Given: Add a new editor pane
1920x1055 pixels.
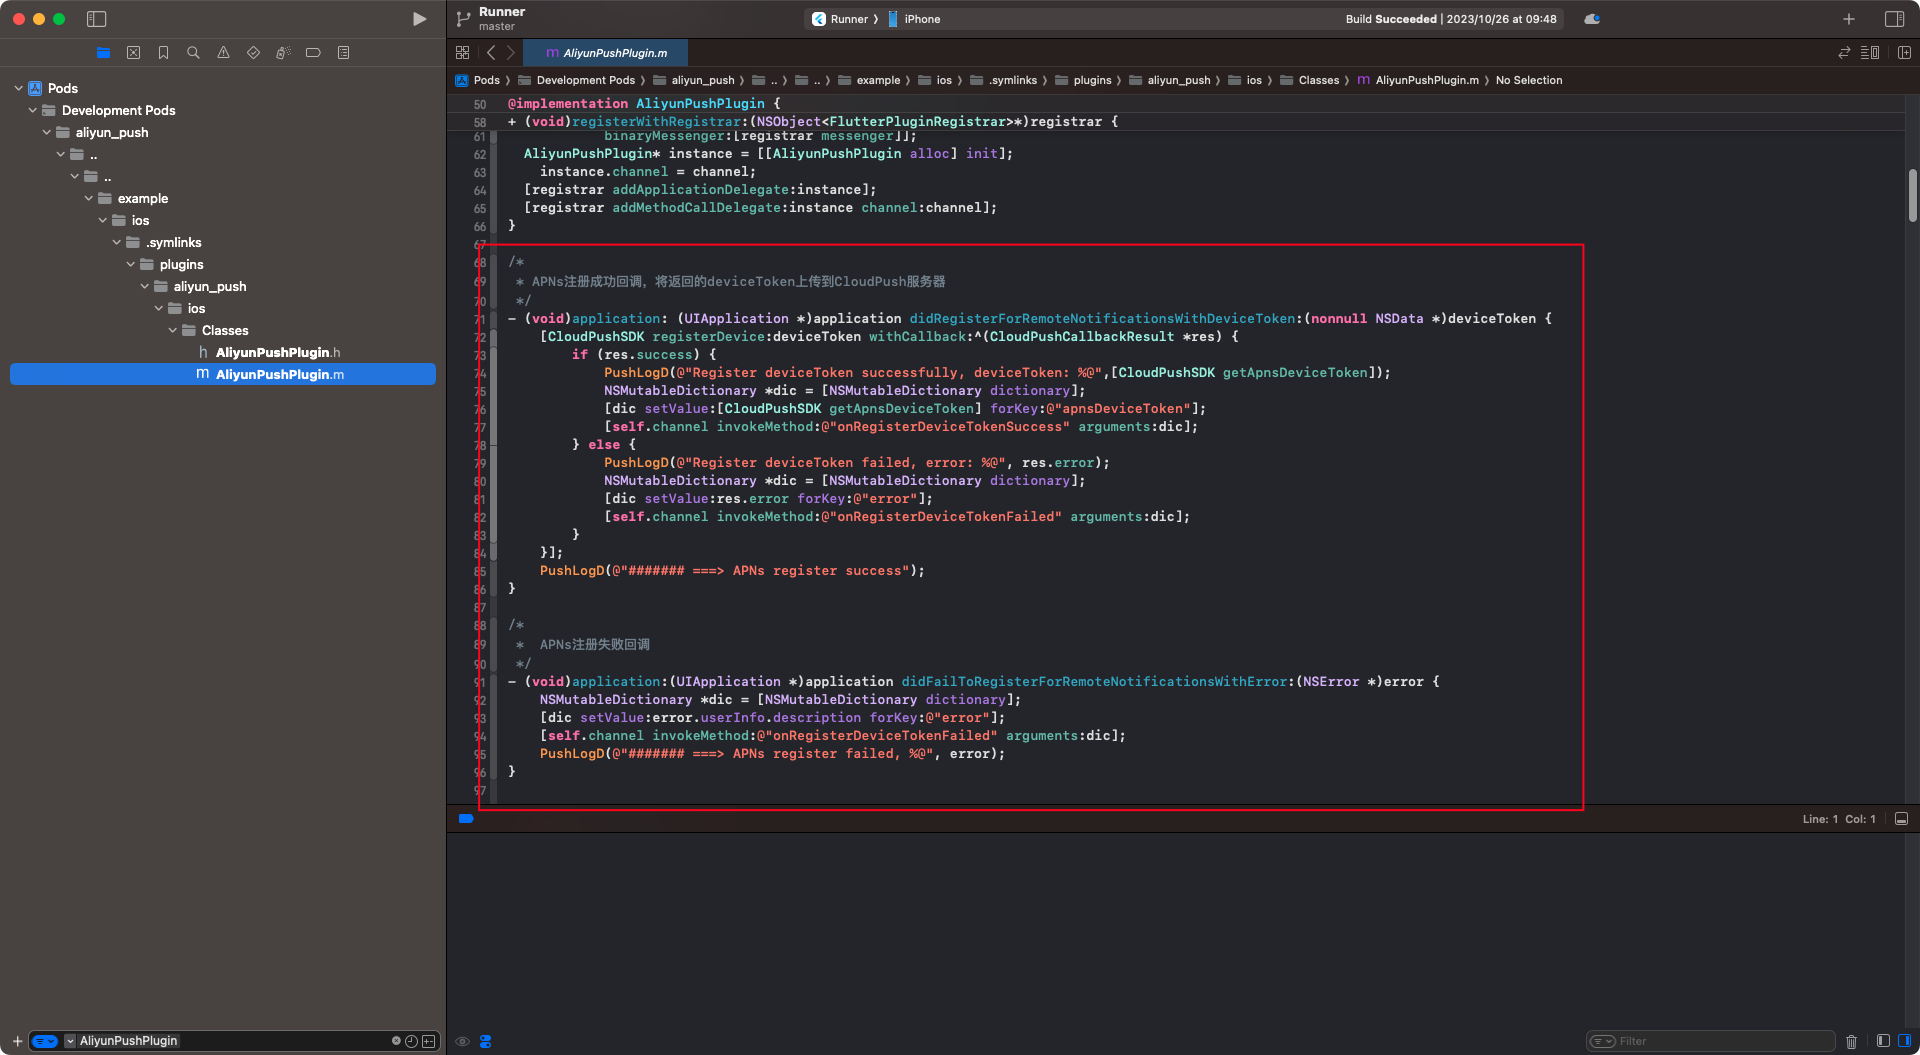Looking at the screenshot, I should 1904,53.
